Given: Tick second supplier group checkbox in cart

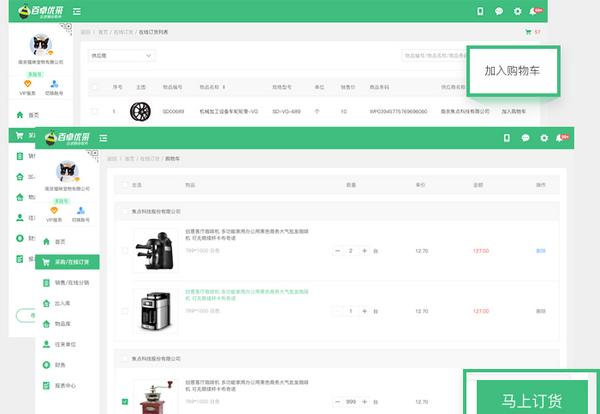Looking at the screenshot, I should coord(125,359).
